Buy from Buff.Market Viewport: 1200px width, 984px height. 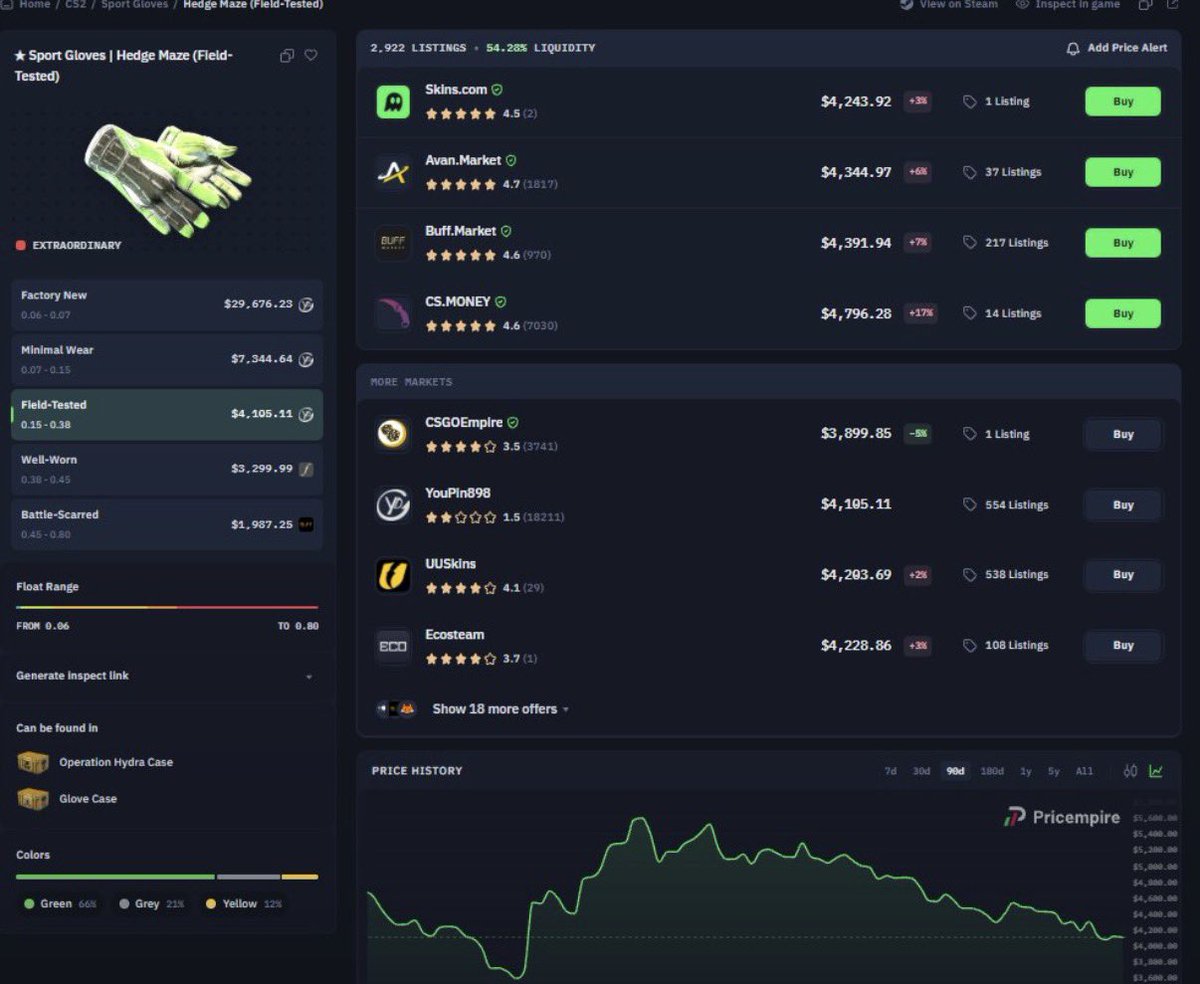(x=1123, y=243)
